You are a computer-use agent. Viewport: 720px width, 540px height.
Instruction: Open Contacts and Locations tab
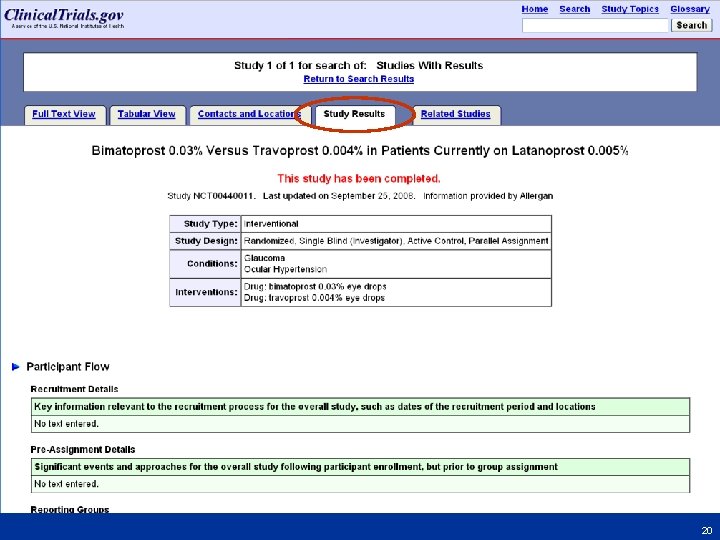click(x=249, y=114)
